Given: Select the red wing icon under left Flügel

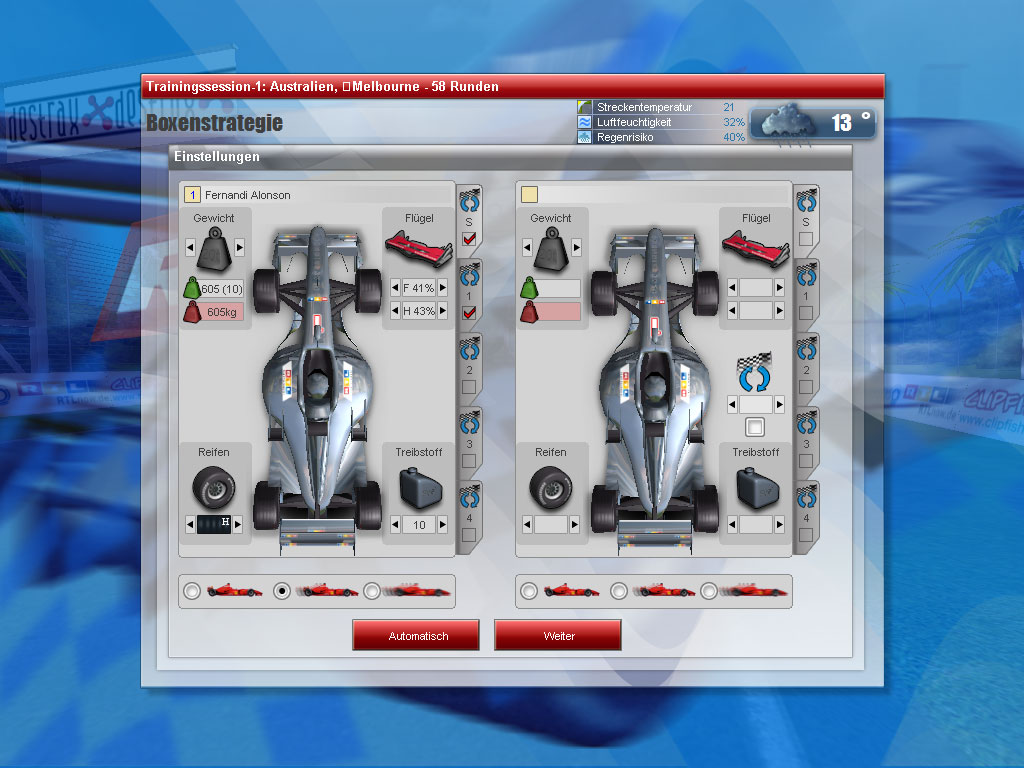Looking at the screenshot, I should tap(419, 249).
